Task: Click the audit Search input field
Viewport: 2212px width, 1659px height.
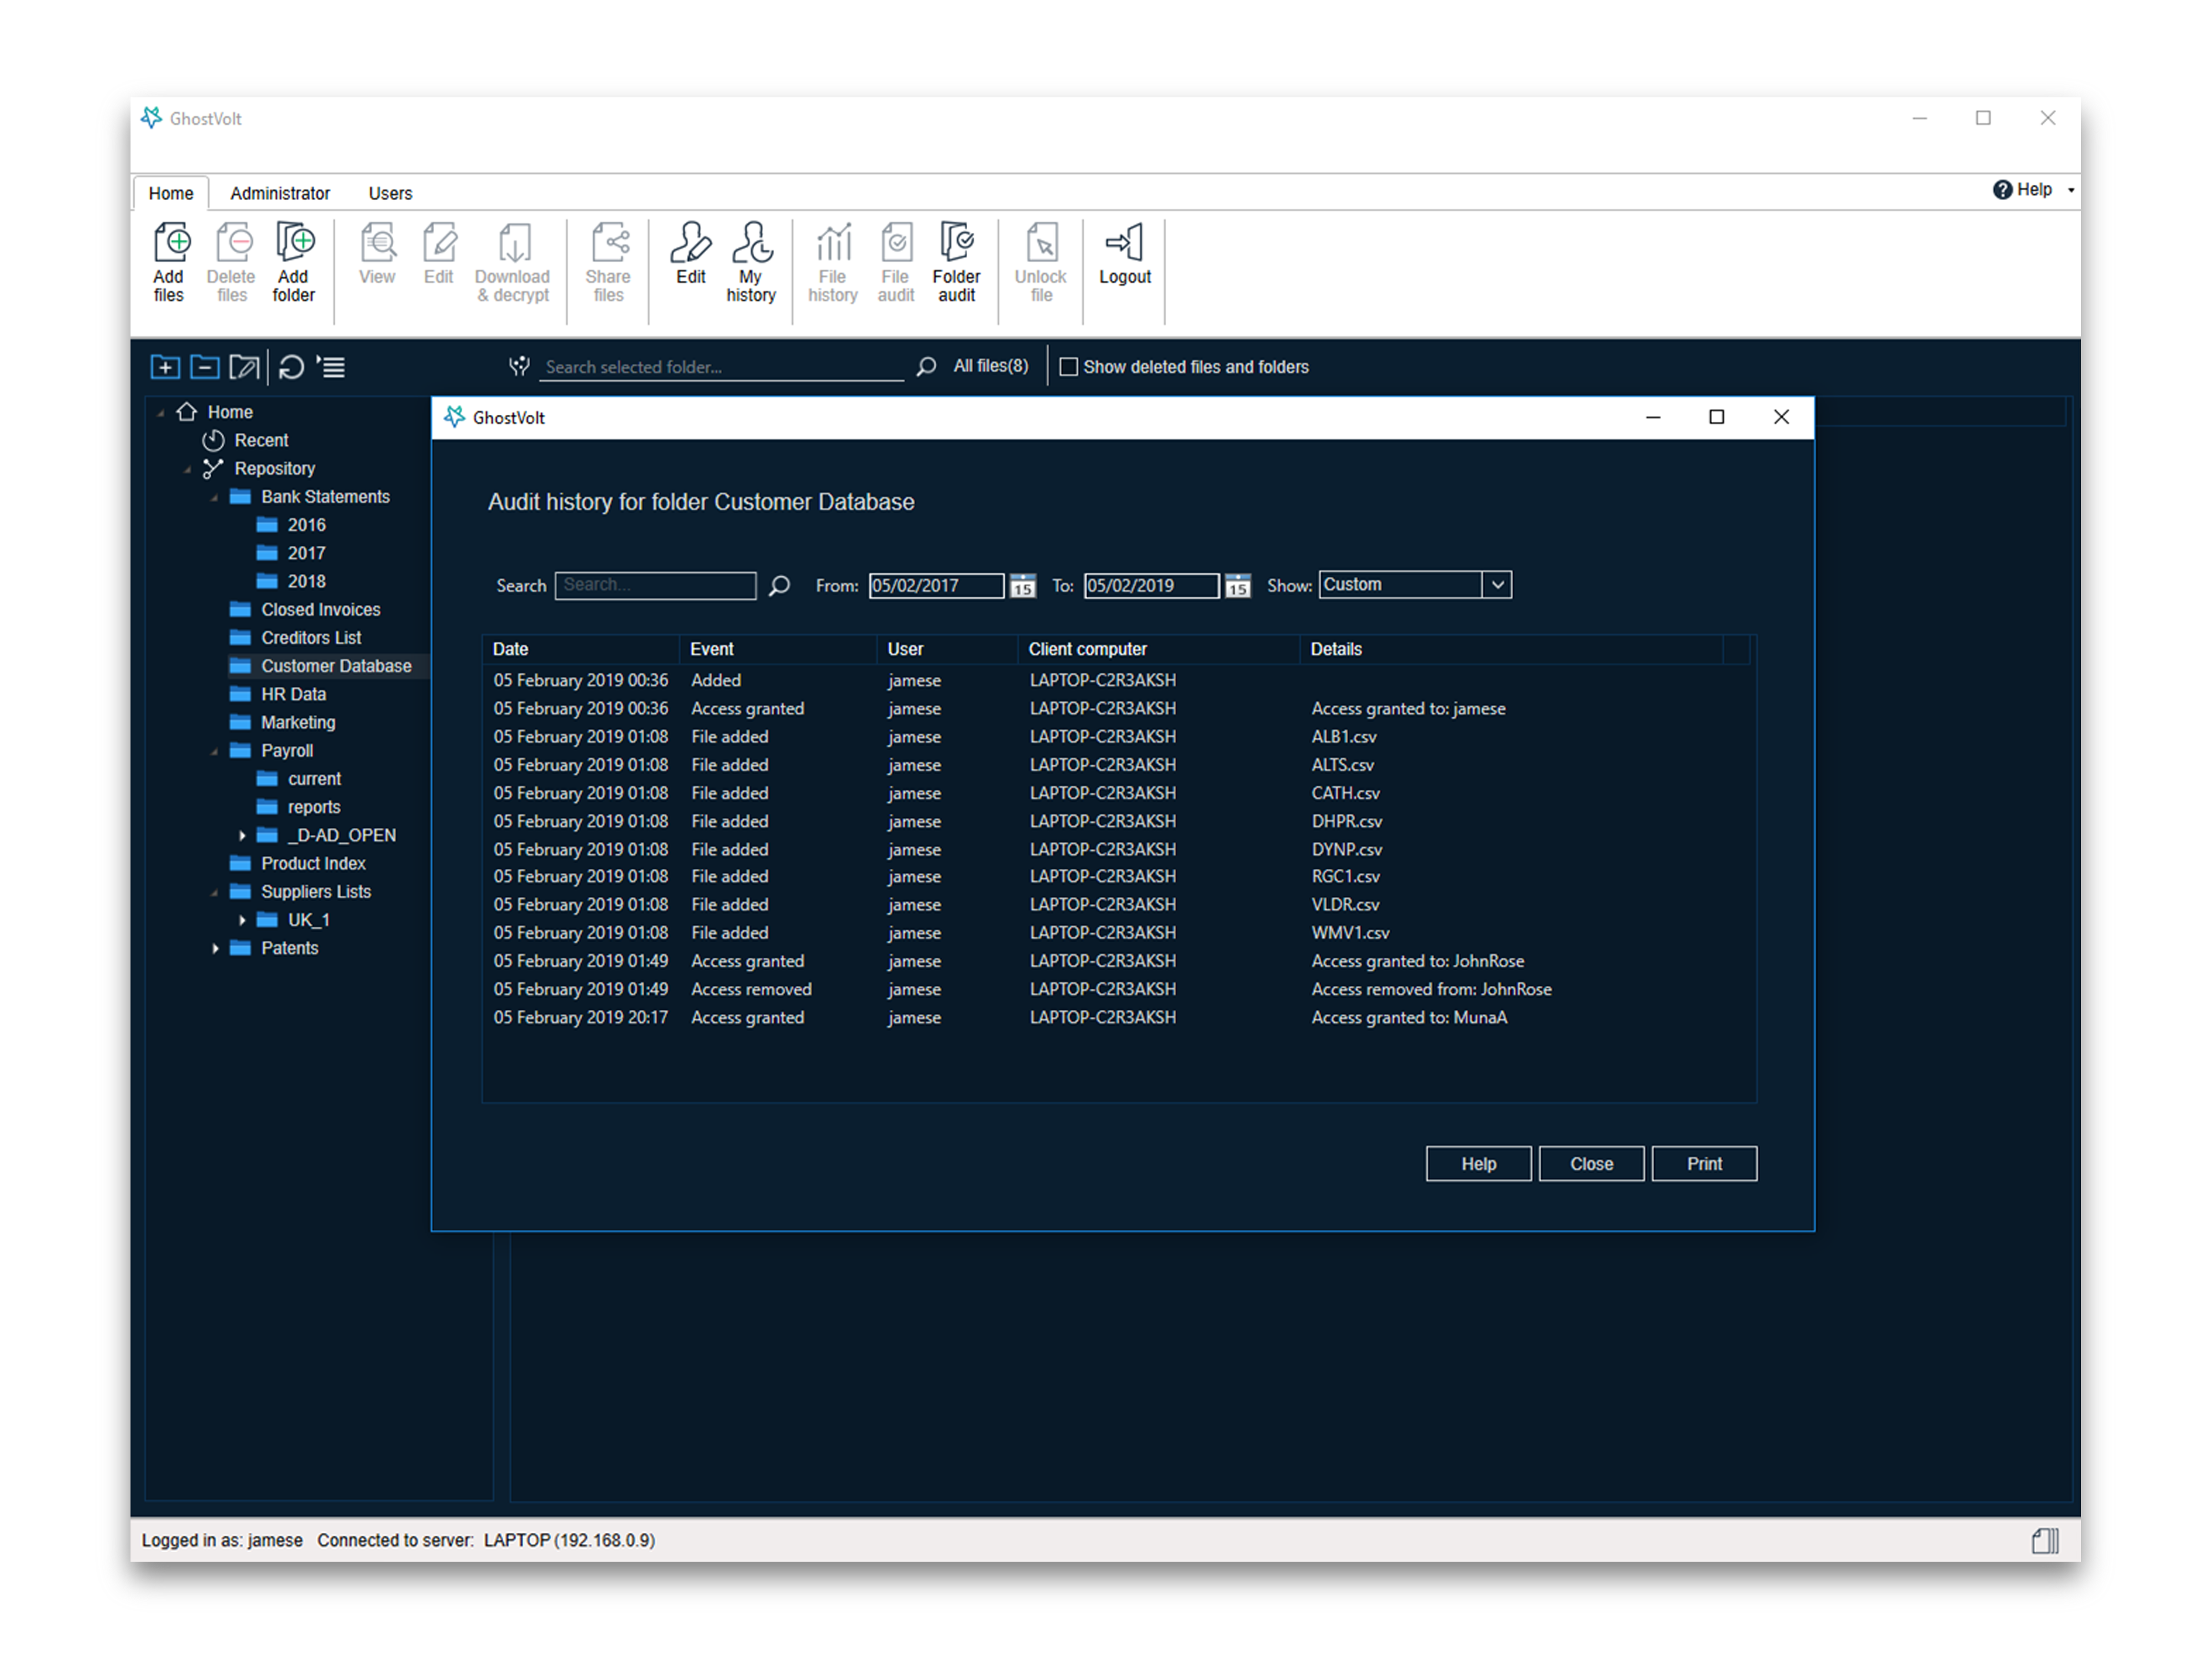Action: pos(655,586)
